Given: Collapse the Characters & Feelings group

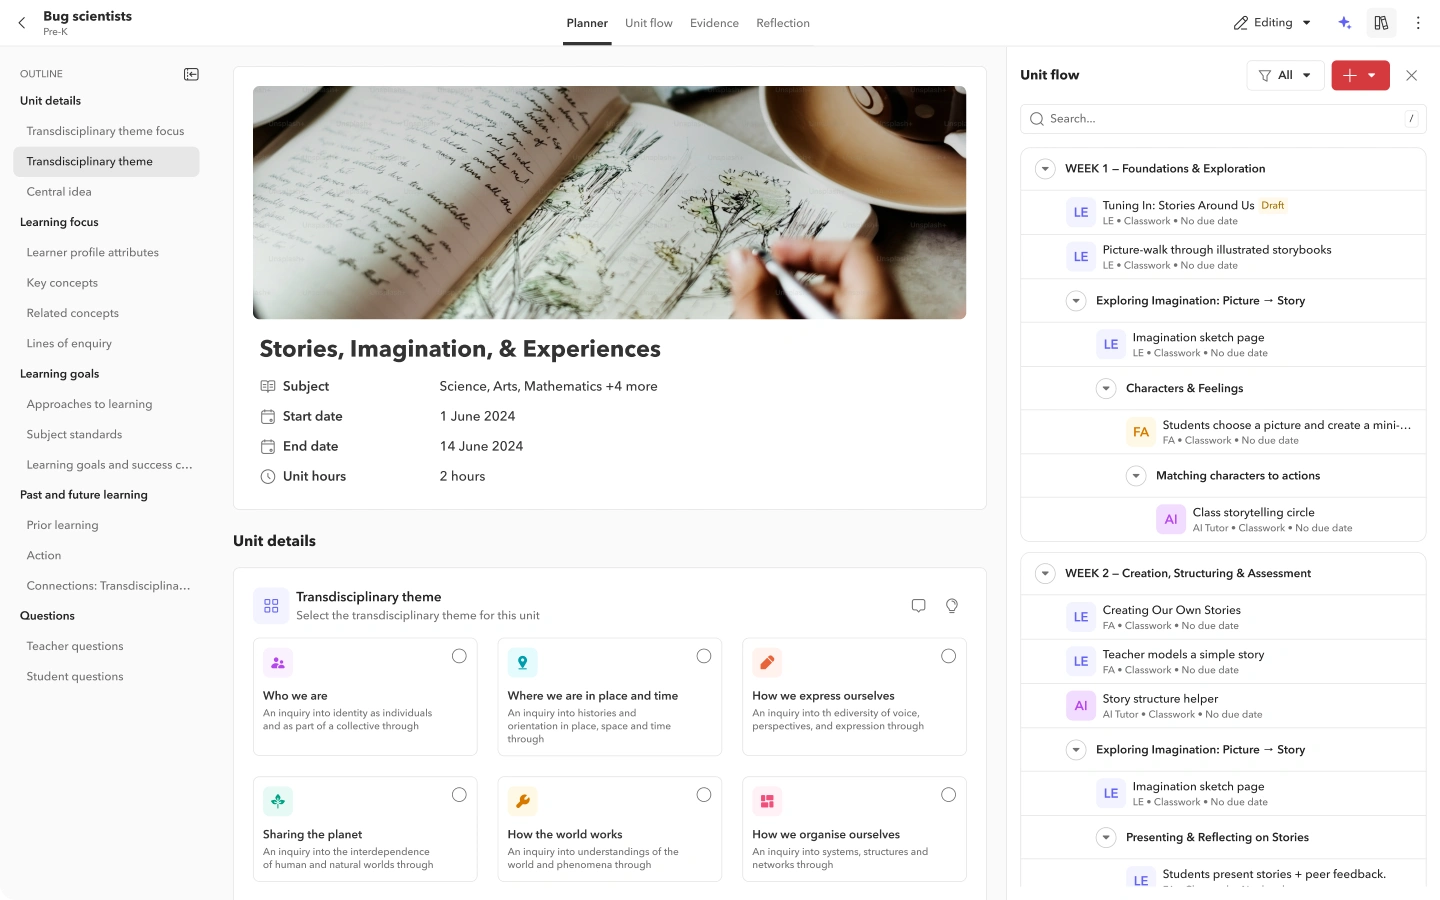Looking at the screenshot, I should pyautogui.click(x=1106, y=389).
